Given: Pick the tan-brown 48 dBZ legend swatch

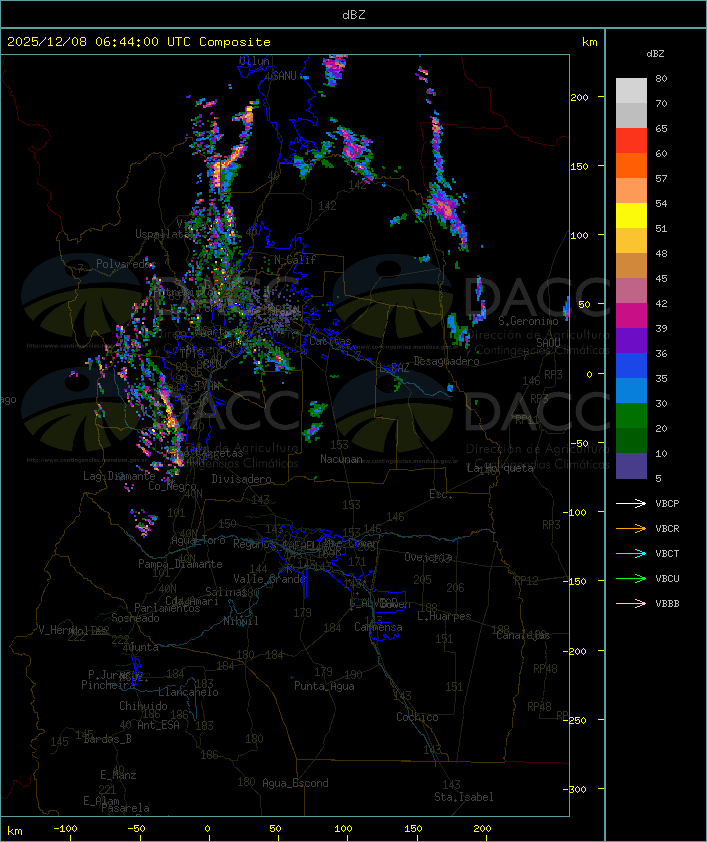Looking at the screenshot, I should [631, 266].
